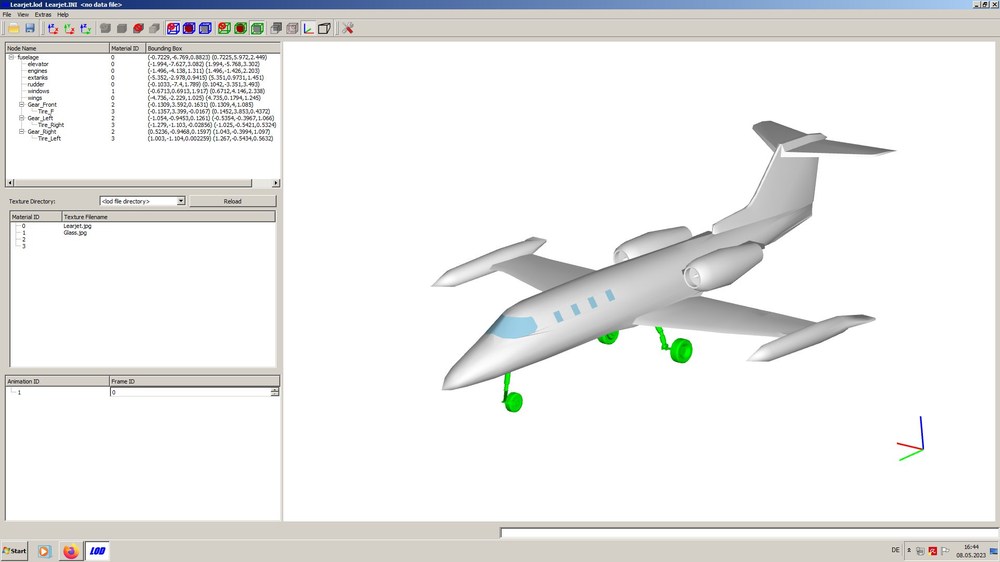Viewport: 1000px width, 562px height.
Task: Select the red sphere toolbar icon
Action: pos(138,28)
